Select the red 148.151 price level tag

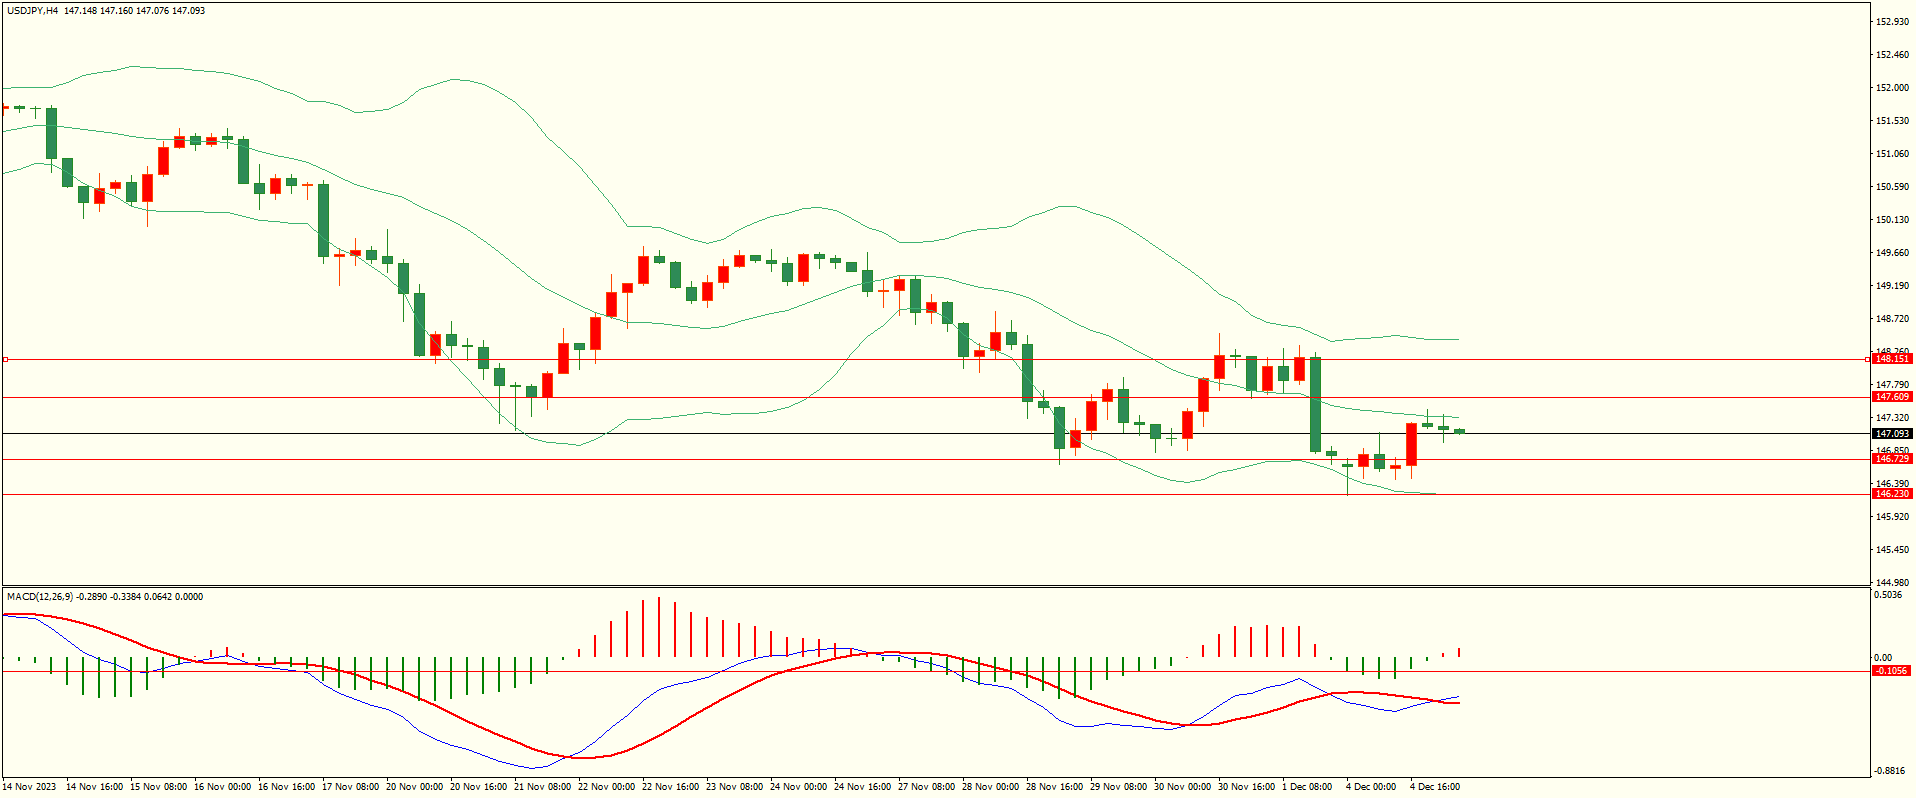[1892, 359]
